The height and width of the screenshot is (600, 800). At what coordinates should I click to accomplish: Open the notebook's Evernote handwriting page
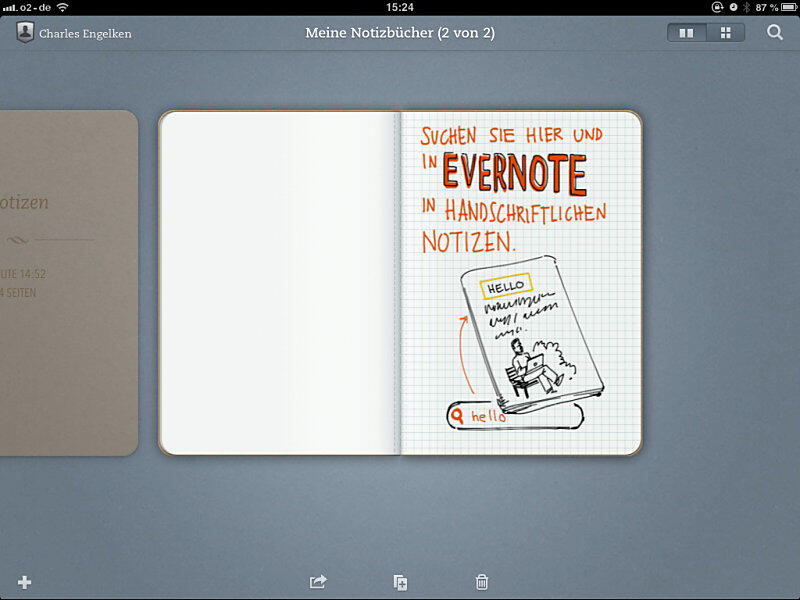point(521,283)
